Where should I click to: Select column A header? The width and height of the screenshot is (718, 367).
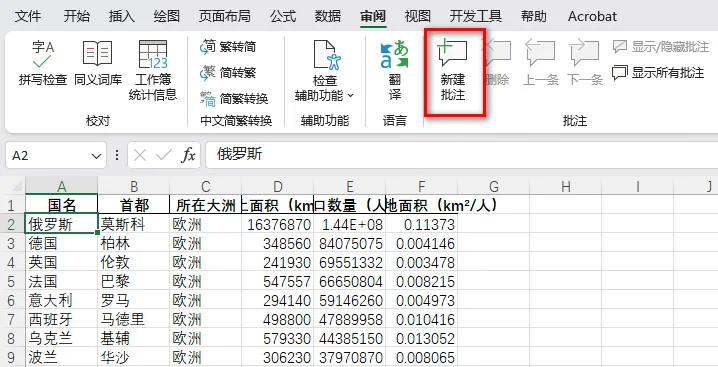tap(61, 186)
